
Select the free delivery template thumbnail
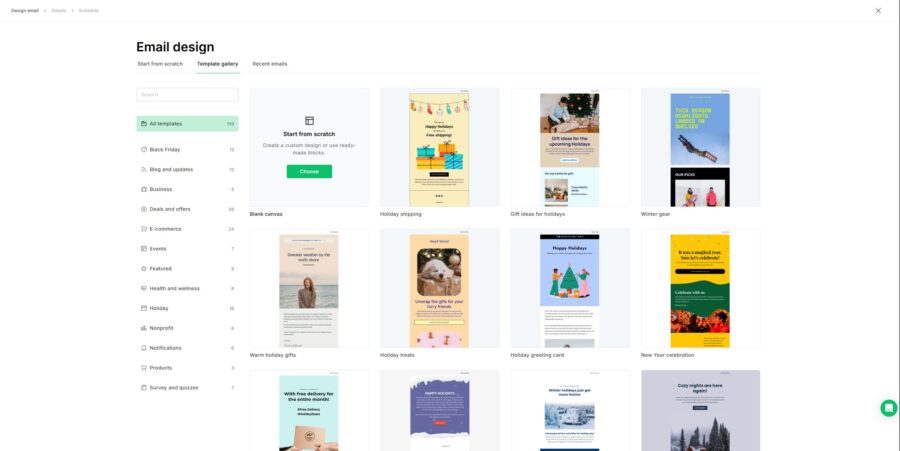tap(309, 410)
